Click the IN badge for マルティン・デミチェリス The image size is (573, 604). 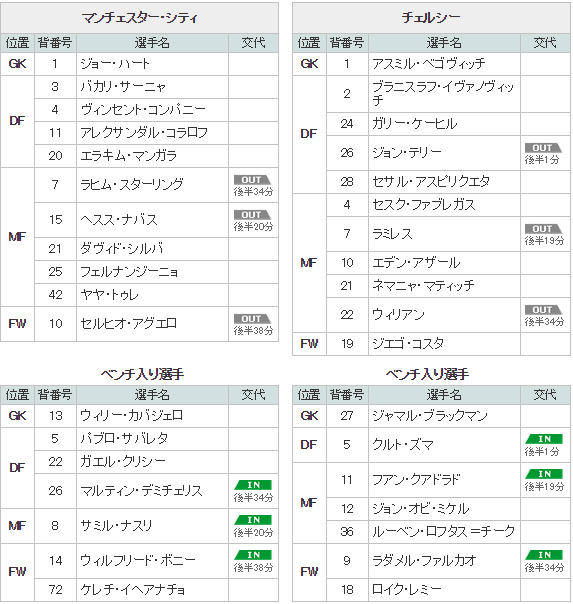coord(253,485)
